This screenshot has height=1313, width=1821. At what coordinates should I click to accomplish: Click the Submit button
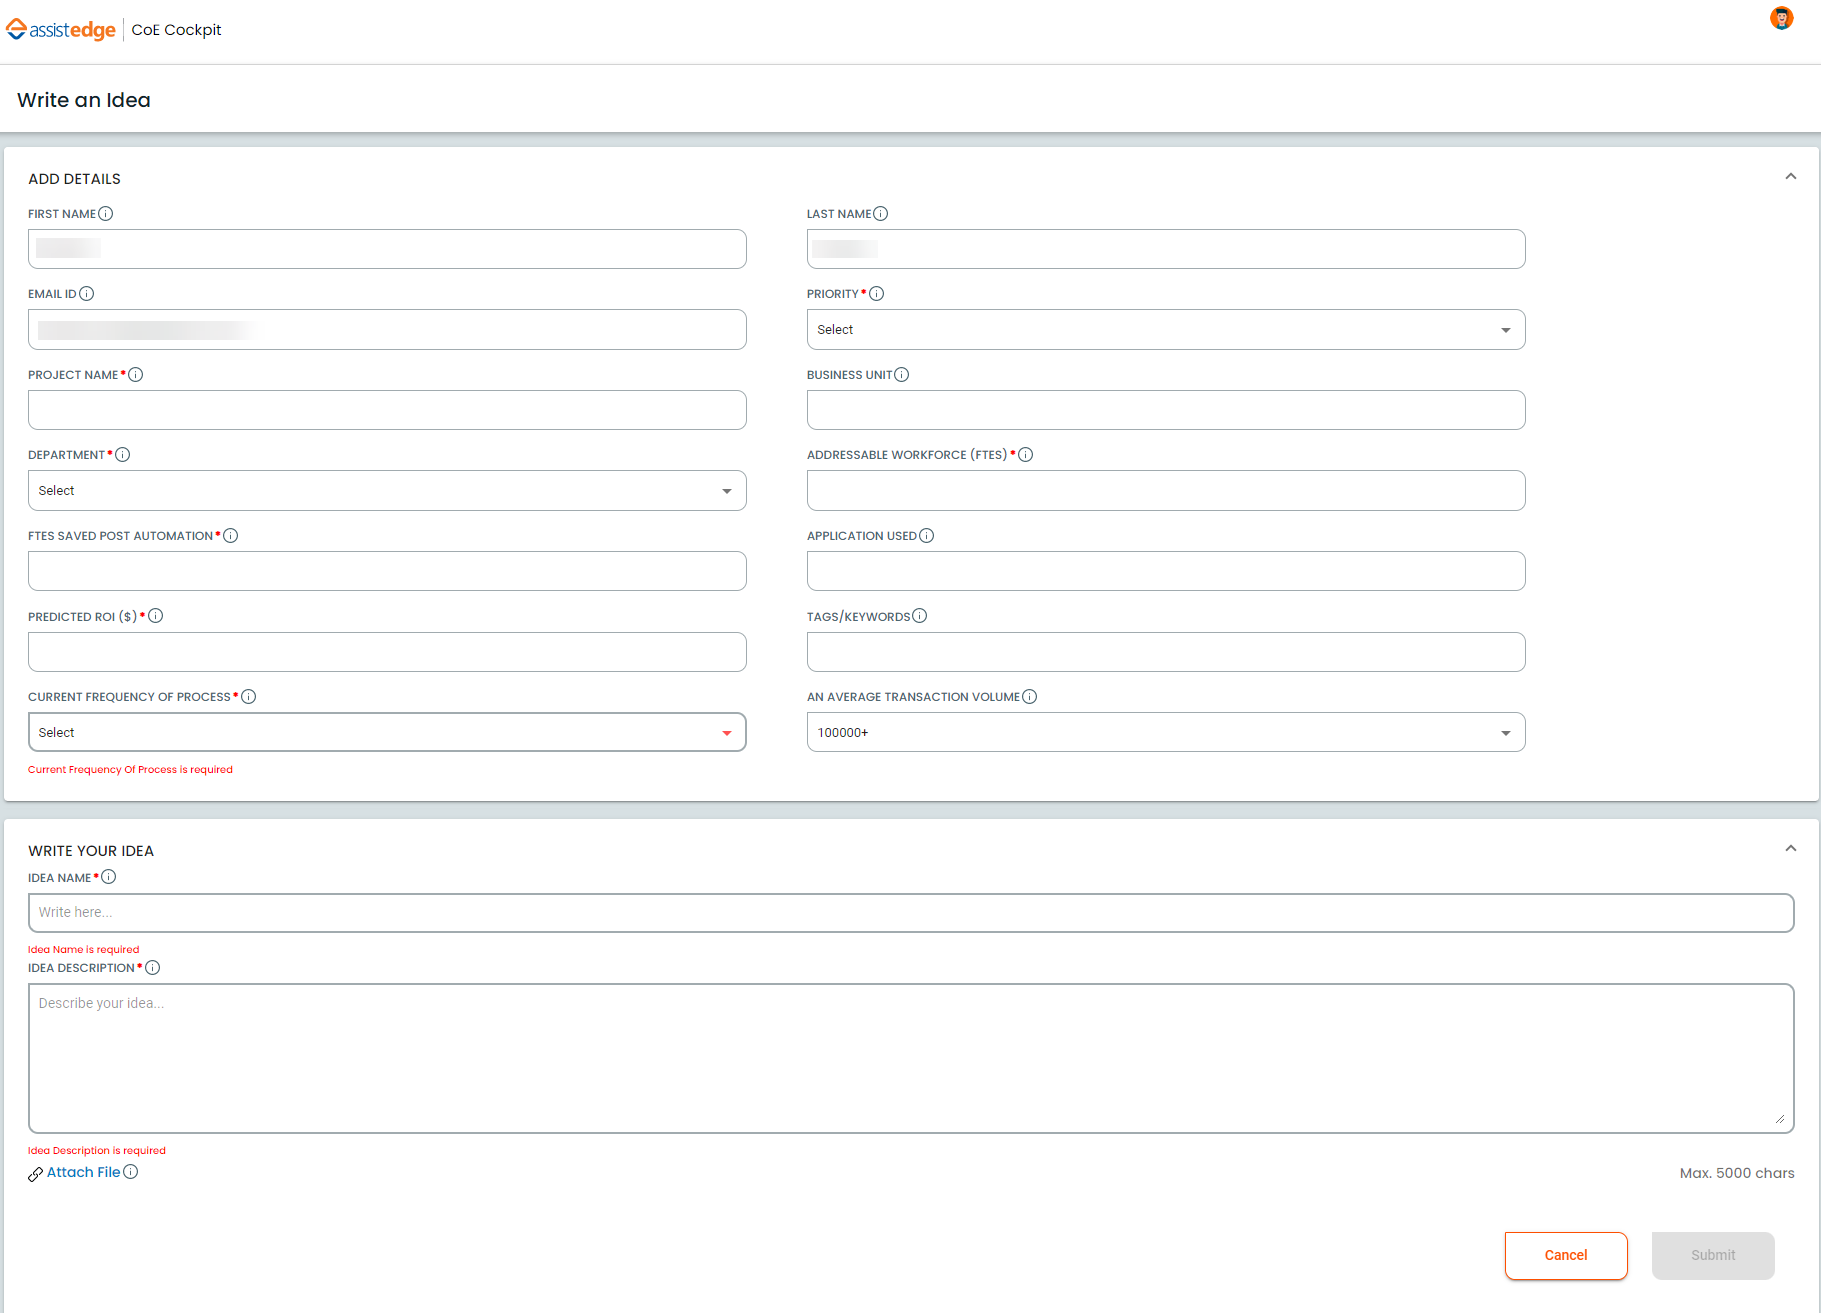coord(1713,1256)
